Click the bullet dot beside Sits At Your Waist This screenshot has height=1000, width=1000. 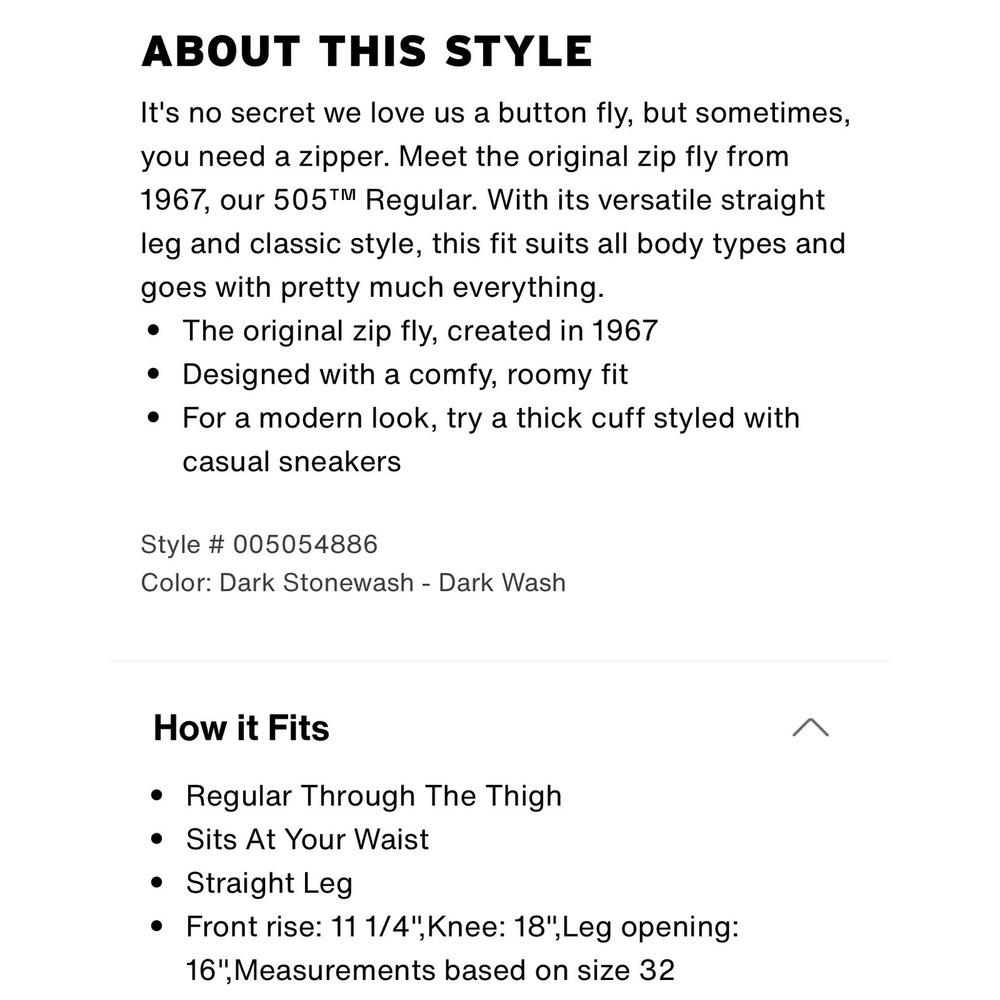coord(157,839)
